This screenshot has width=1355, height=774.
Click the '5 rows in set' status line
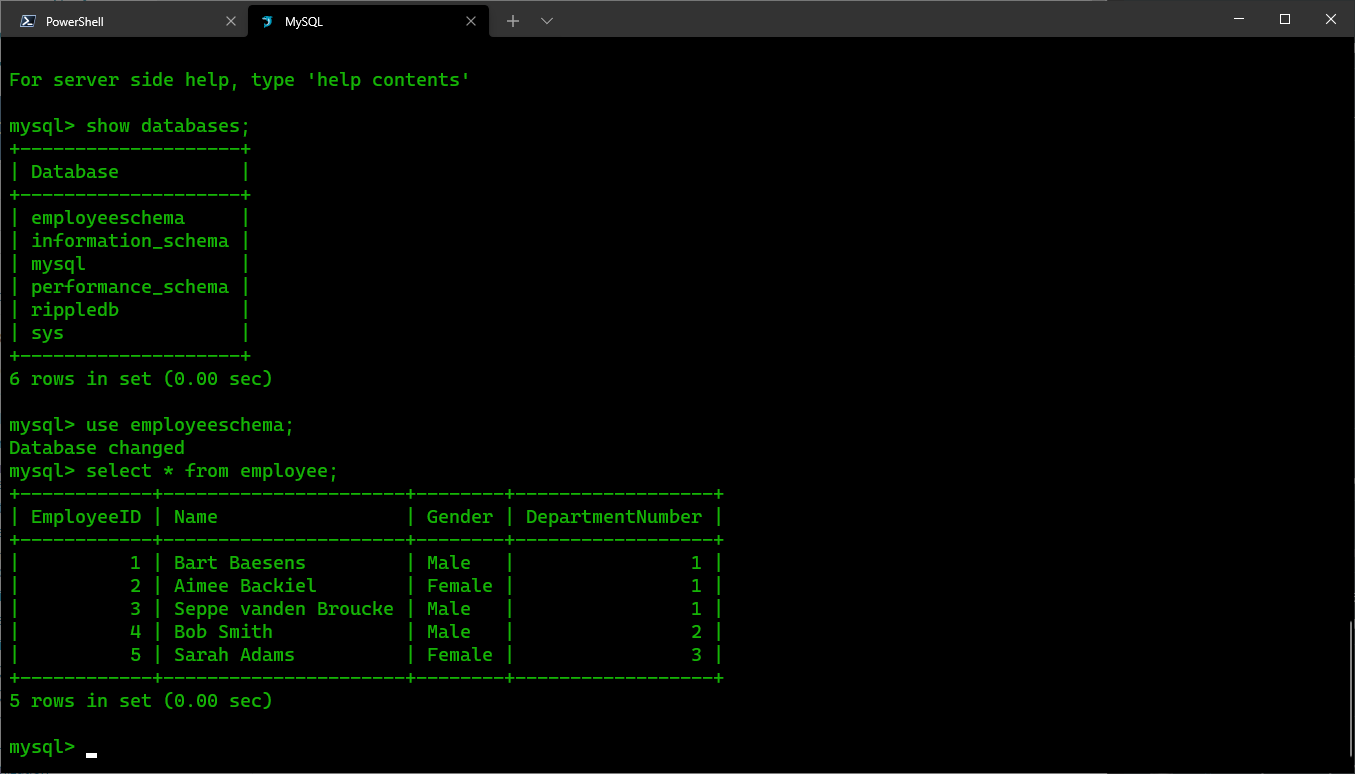(139, 700)
